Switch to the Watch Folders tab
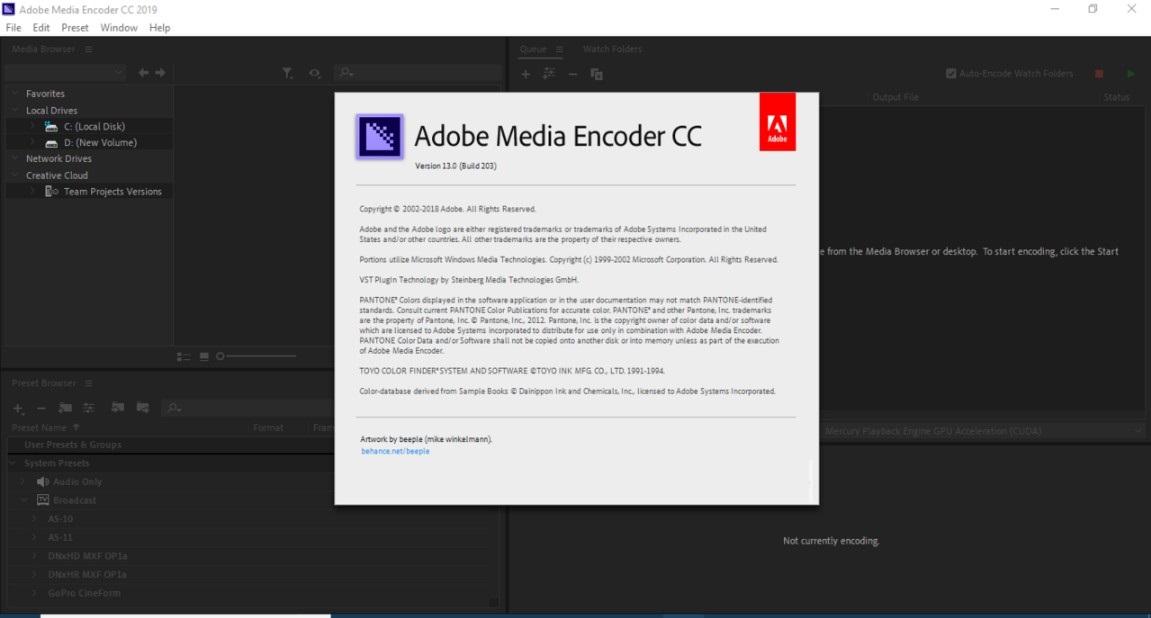The width and height of the screenshot is (1151, 618). tap(612, 49)
